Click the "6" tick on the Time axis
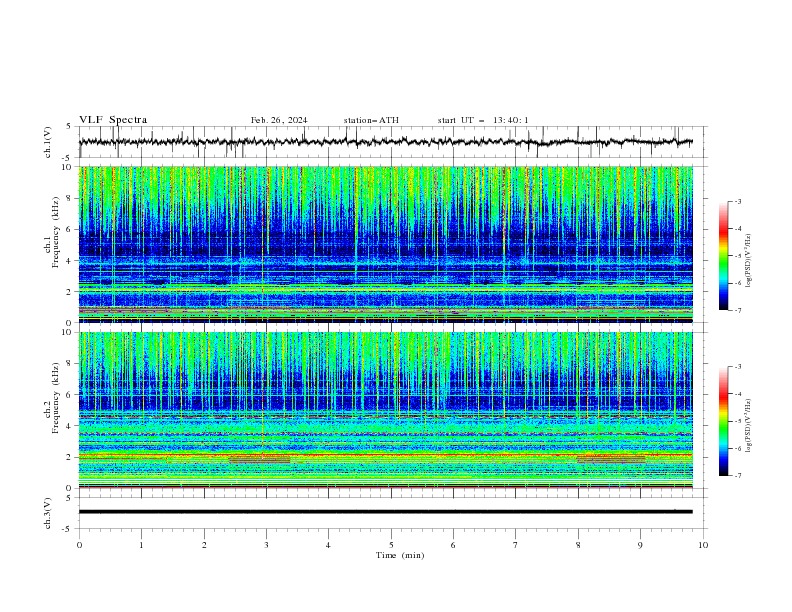Image resolution: width=792 pixels, height=612 pixels. point(453,545)
